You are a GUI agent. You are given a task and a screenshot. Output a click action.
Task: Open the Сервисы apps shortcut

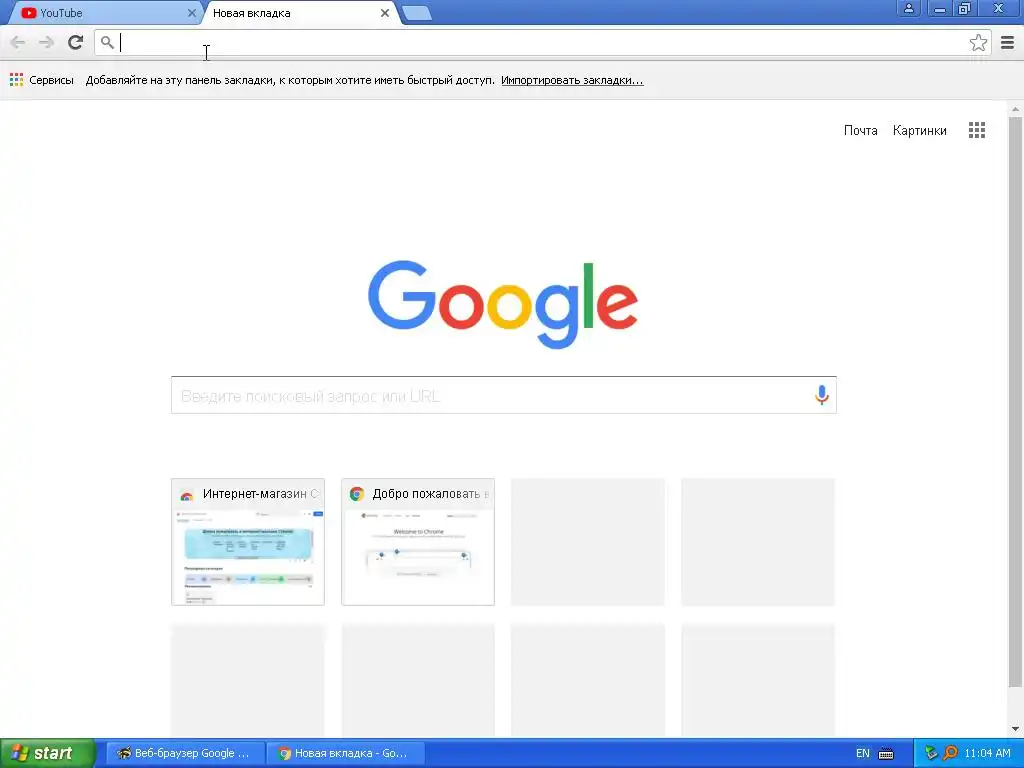42,80
